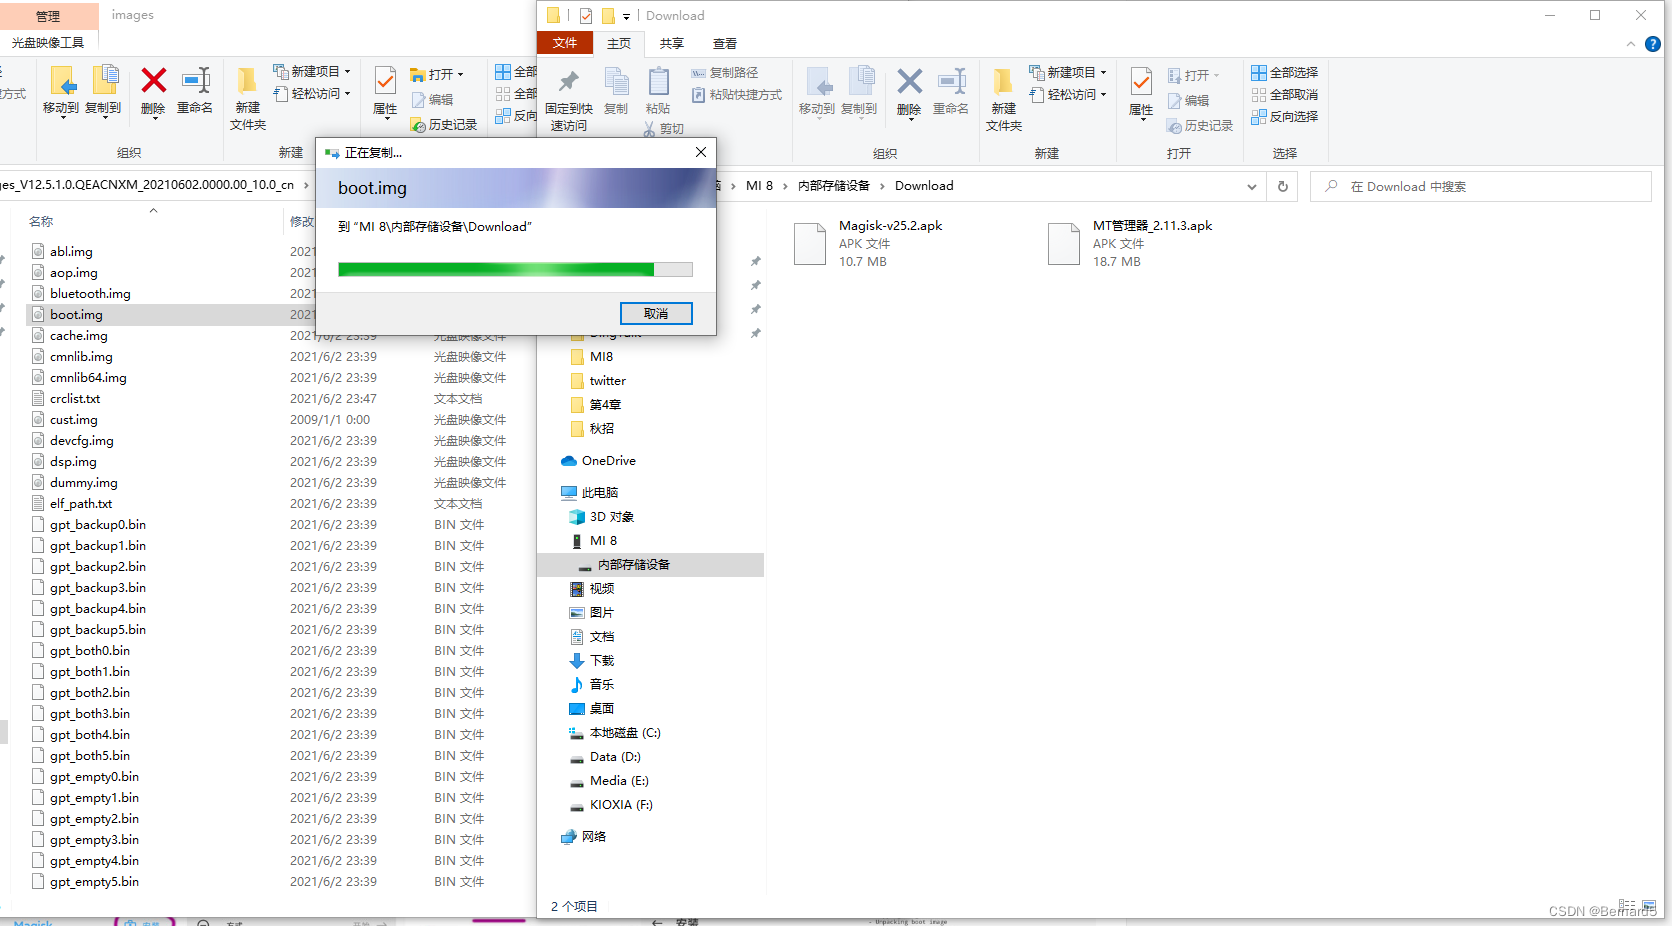The height and width of the screenshot is (926, 1672).
Task: Open ribbon Help question mark icon
Action: tap(1653, 44)
